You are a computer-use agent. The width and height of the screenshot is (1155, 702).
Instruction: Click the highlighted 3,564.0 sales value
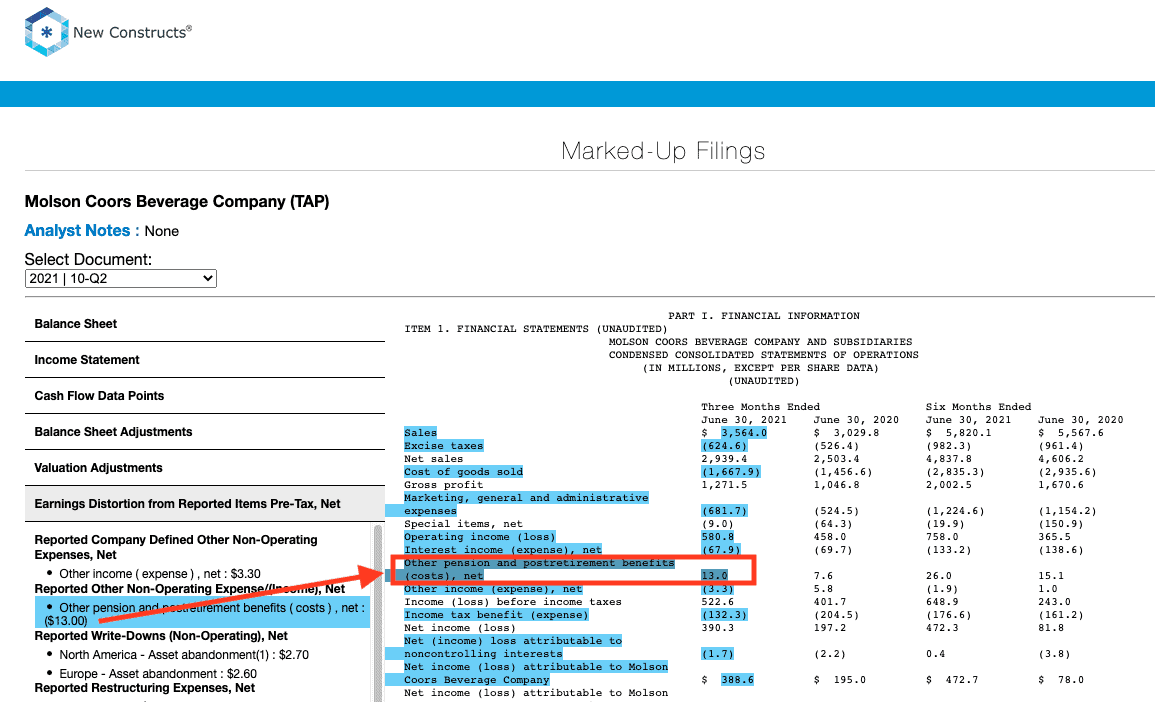(744, 433)
